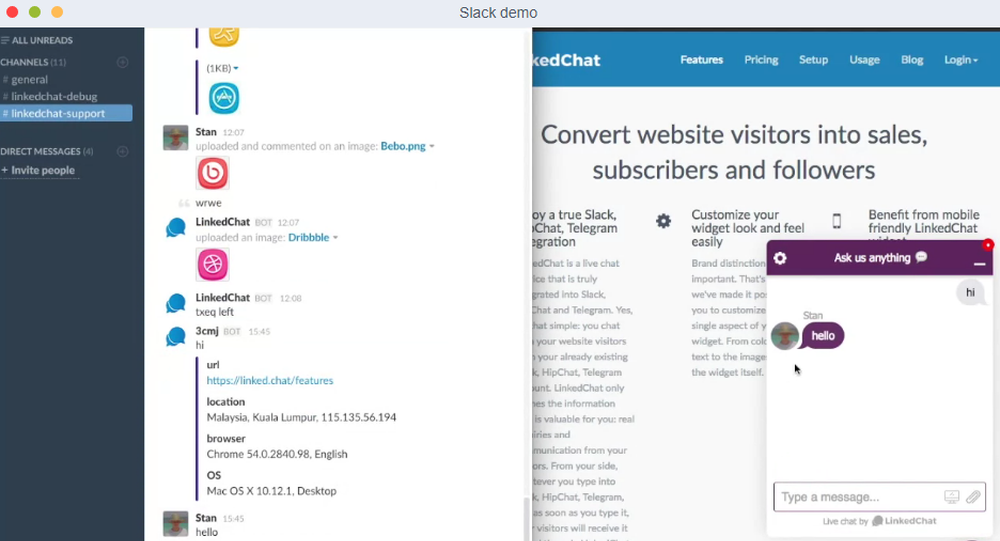Click the Live chat by LinkedChat link
1000x541 pixels.
click(x=879, y=521)
